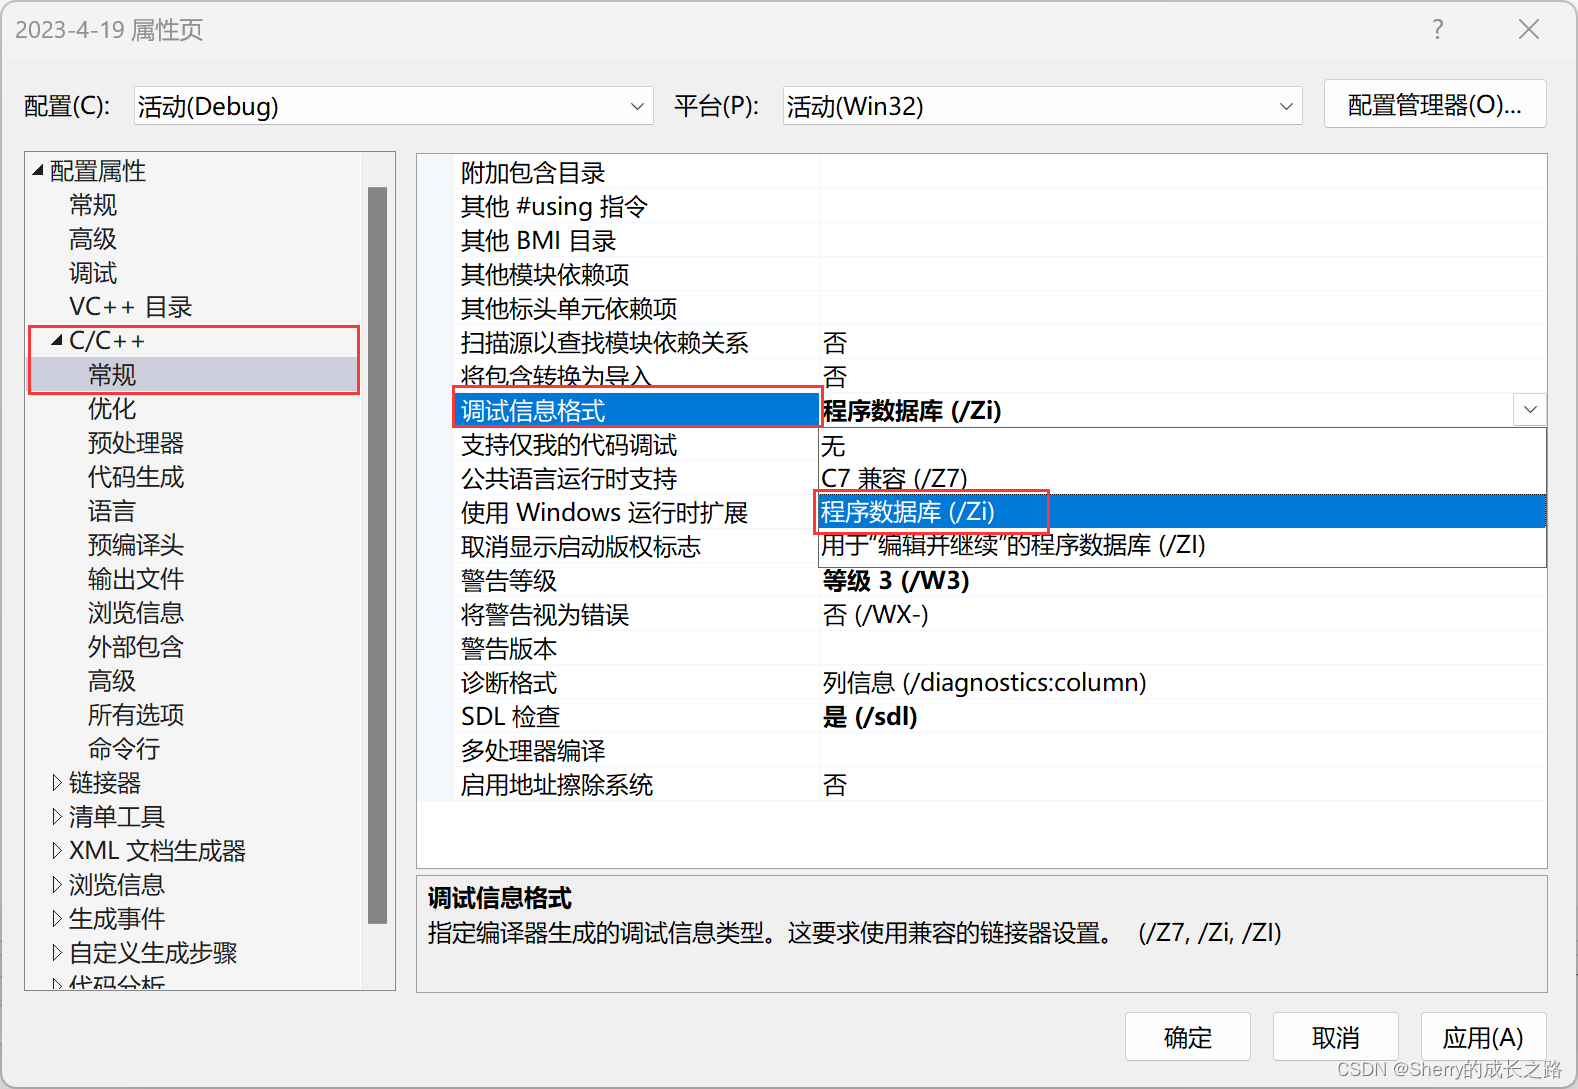Click the 取消 button
This screenshot has height=1089, width=1578.
pos(1335,1037)
